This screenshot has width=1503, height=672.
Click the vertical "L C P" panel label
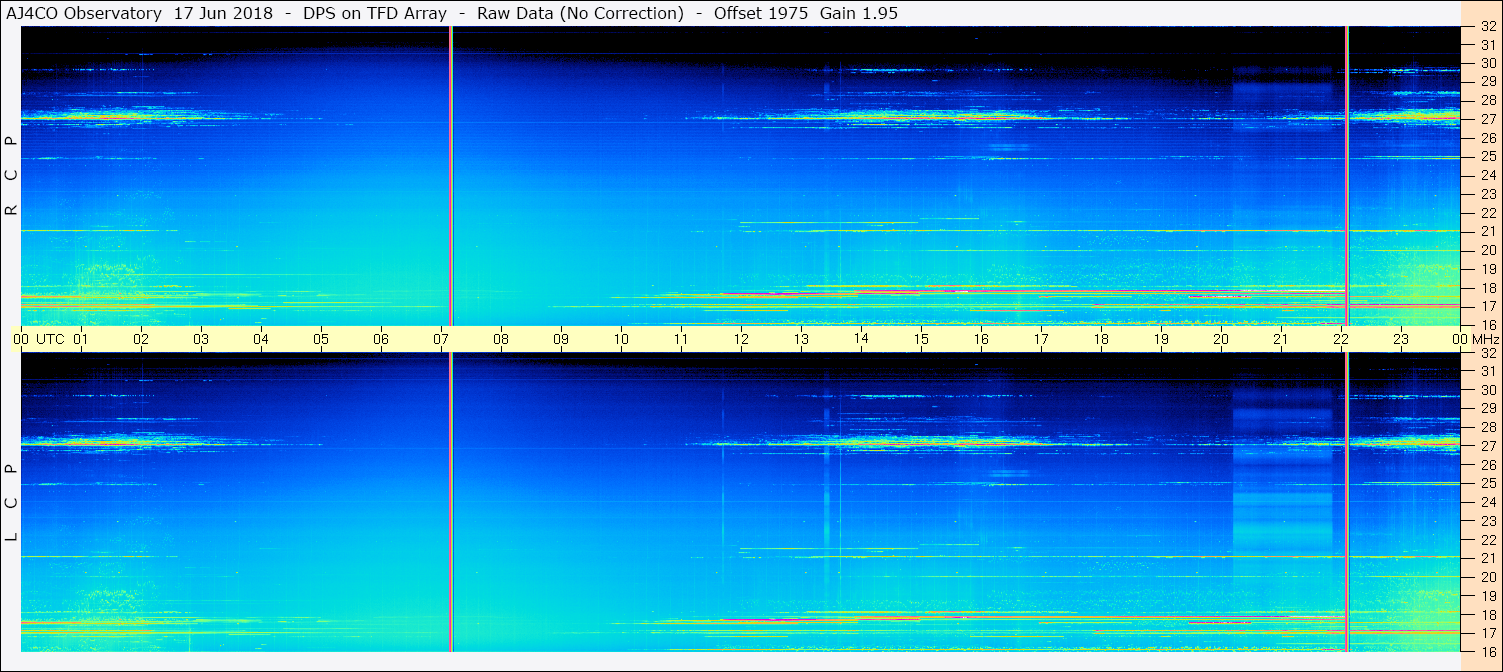coord(12,503)
